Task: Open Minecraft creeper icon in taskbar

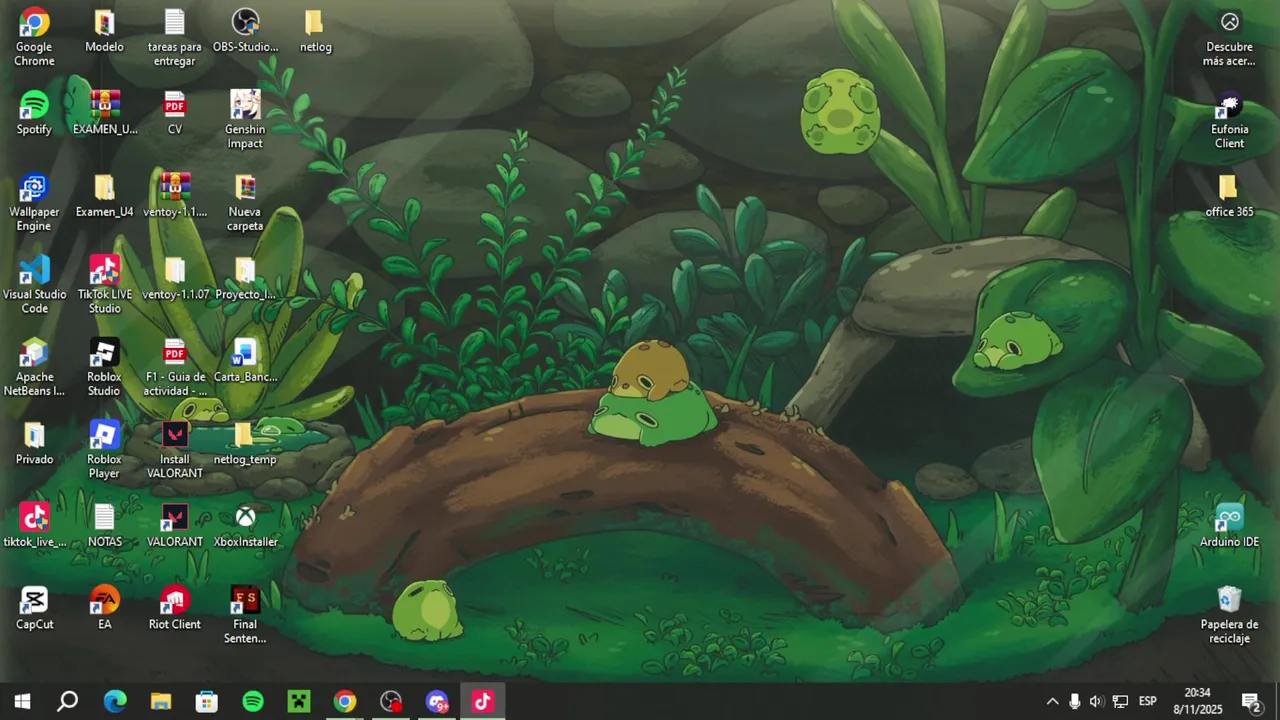Action: (x=299, y=702)
